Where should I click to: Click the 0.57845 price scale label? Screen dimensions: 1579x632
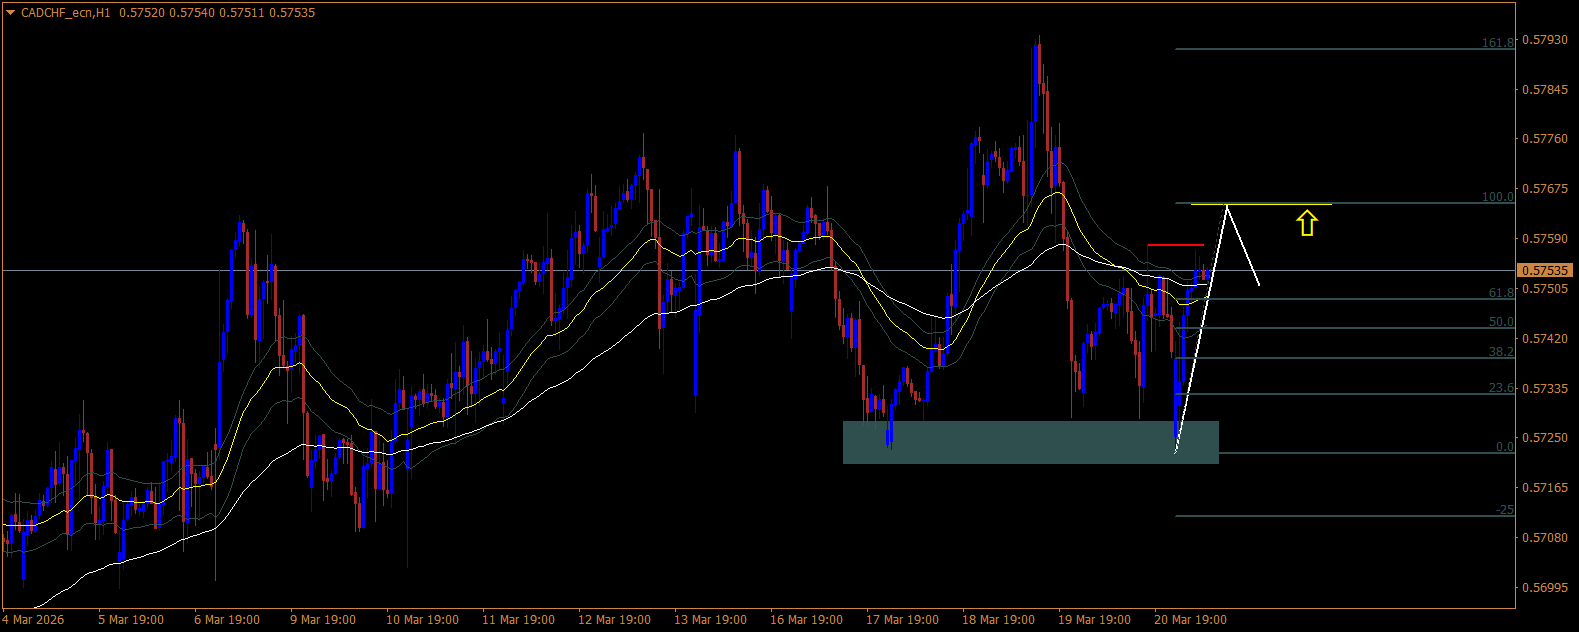[1544, 90]
